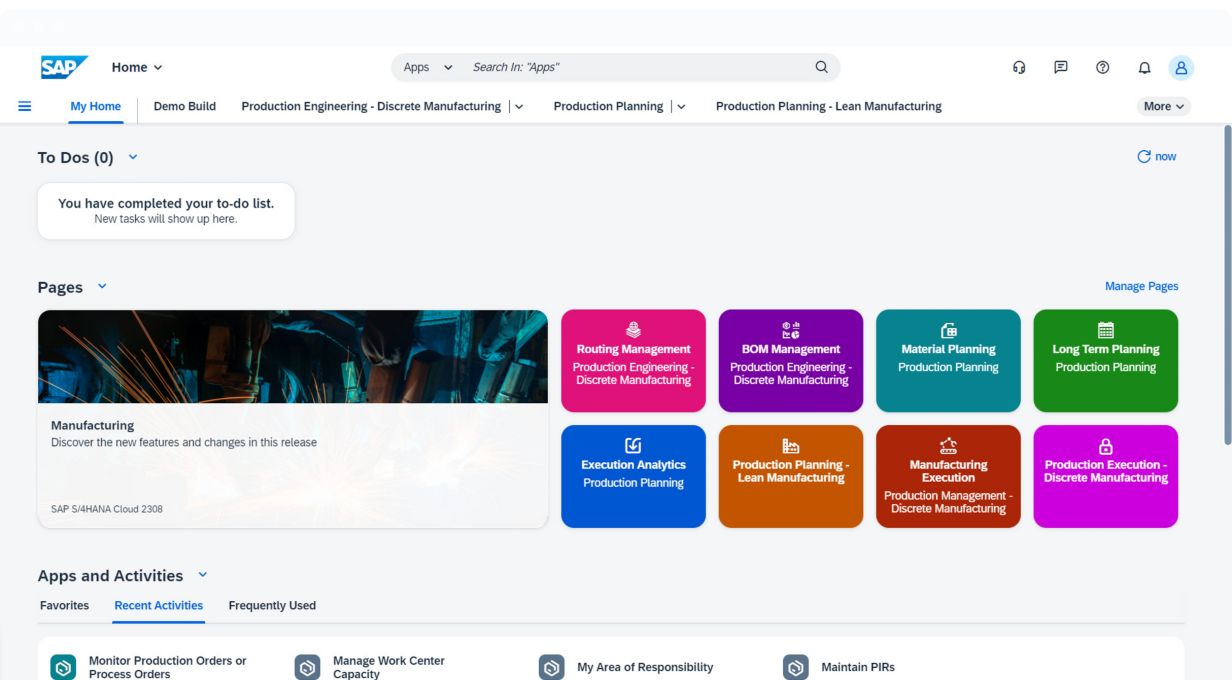The width and height of the screenshot is (1232, 680).
Task: Collapse the To Dos section chevron
Action: 134,157
